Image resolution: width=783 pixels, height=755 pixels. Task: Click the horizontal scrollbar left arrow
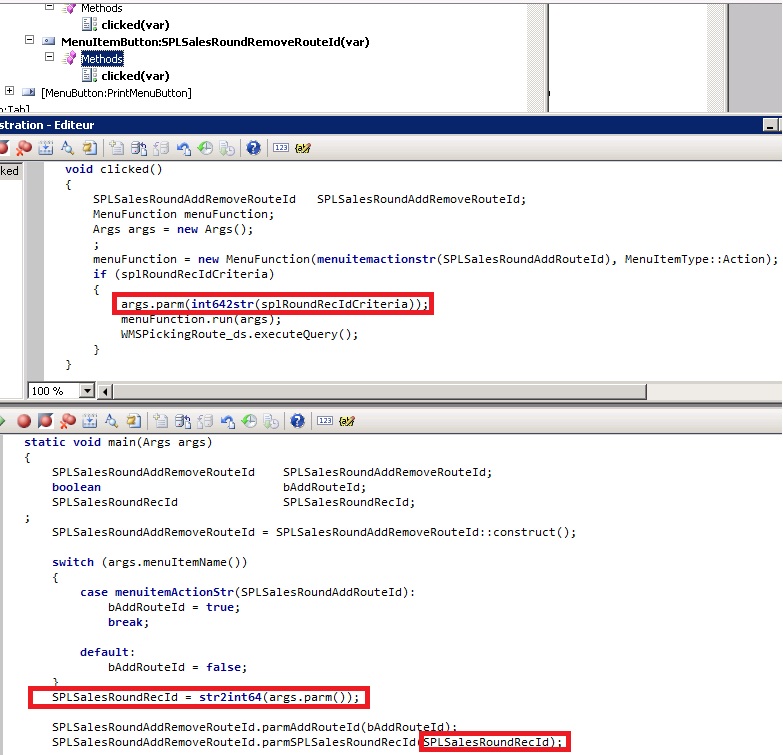104,391
